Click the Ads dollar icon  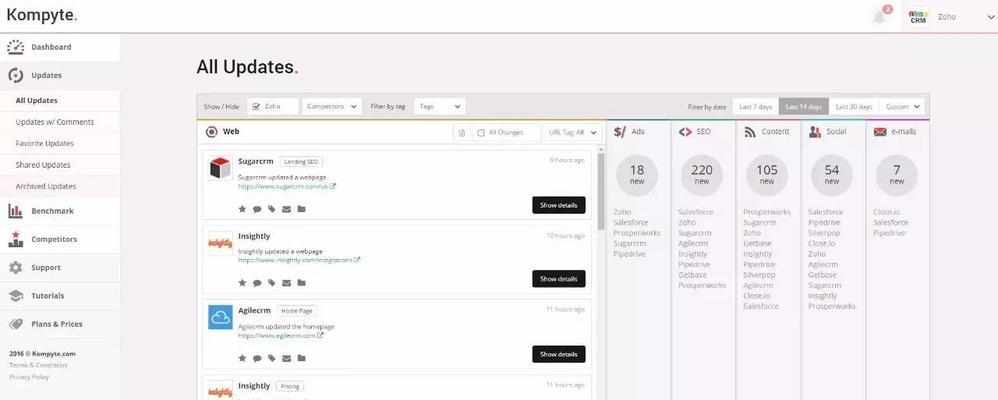point(620,132)
